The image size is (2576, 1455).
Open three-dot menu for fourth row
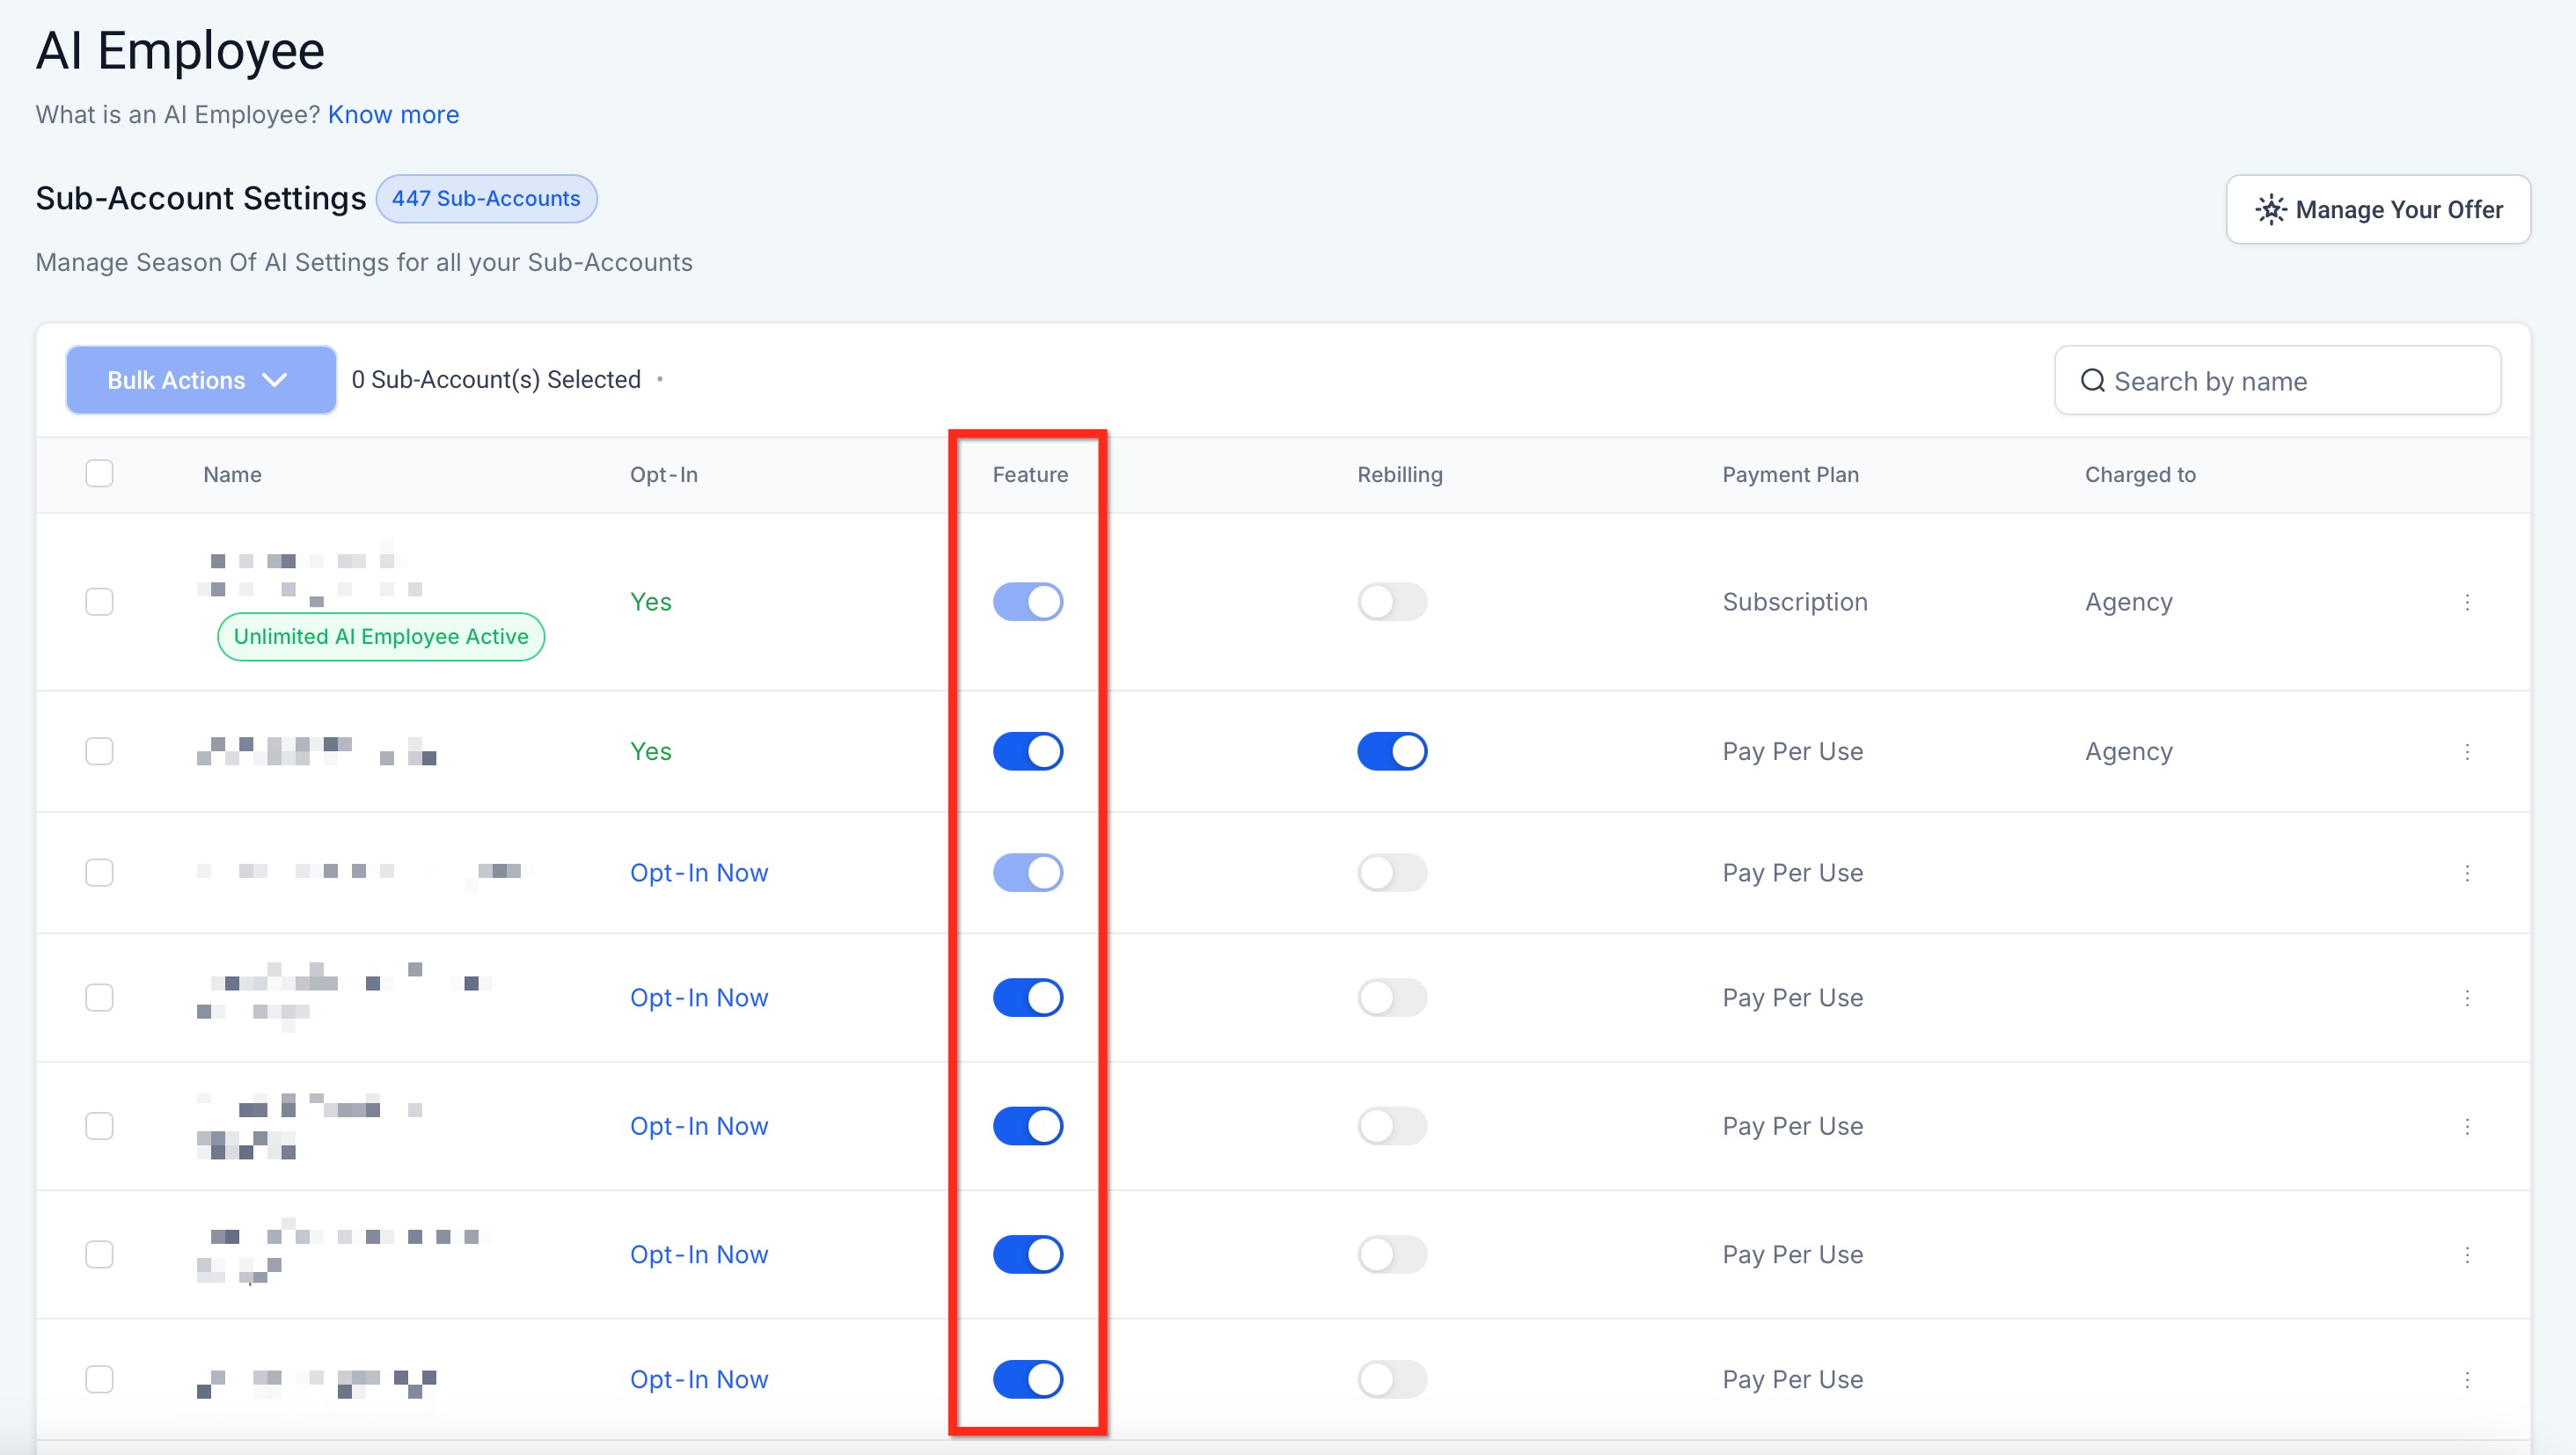pyautogui.click(x=2467, y=998)
